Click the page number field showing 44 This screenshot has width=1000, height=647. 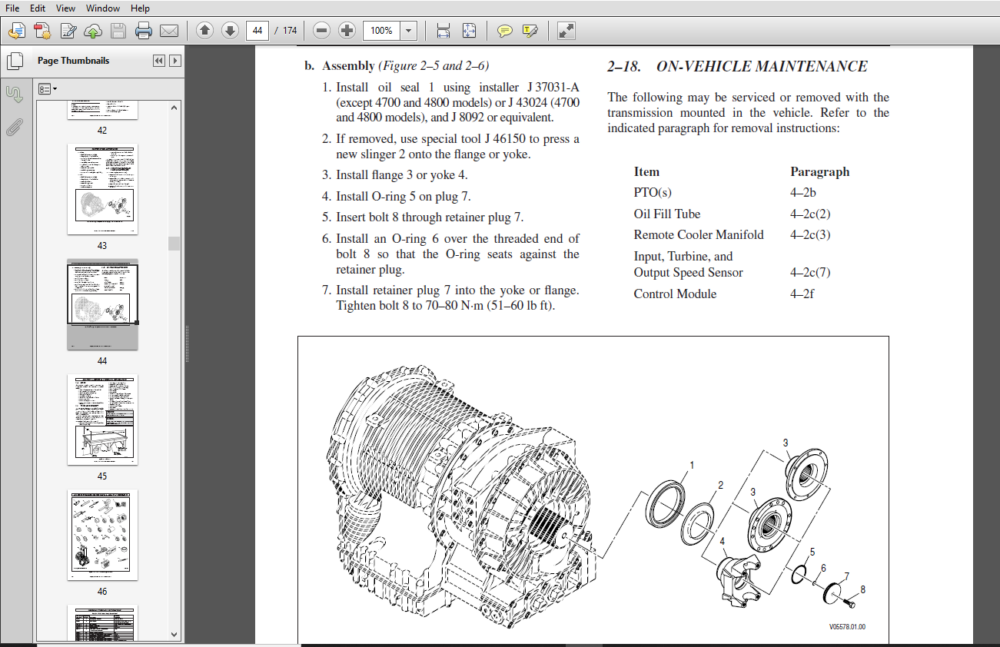(257, 30)
